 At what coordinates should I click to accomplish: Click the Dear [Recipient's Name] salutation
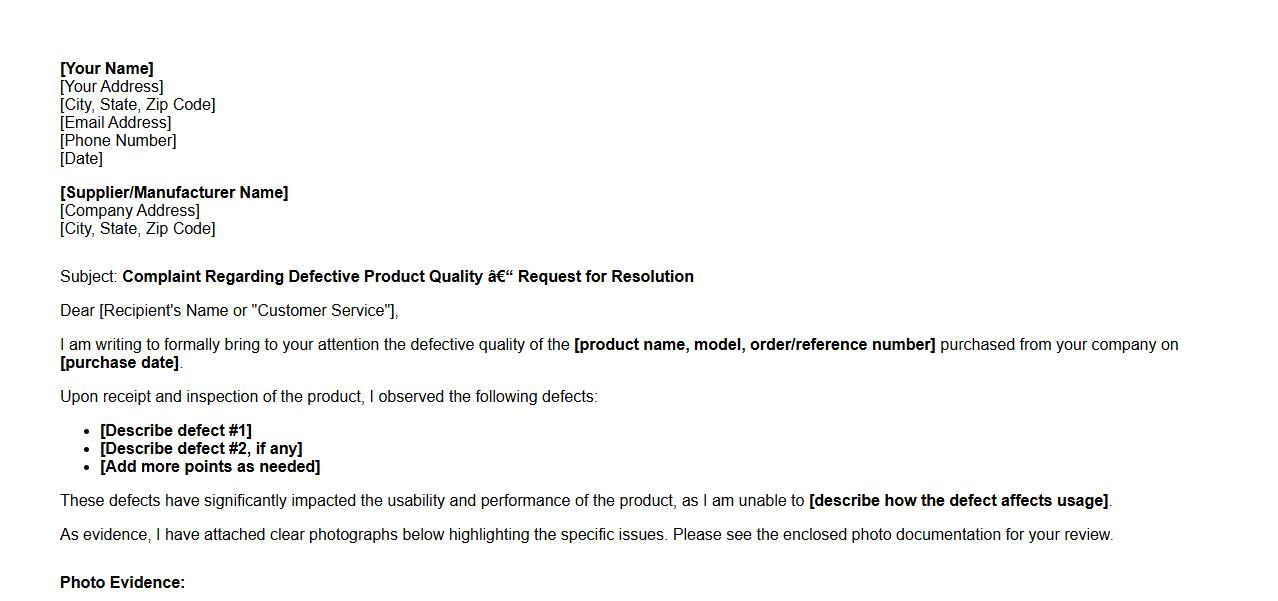click(x=229, y=310)
